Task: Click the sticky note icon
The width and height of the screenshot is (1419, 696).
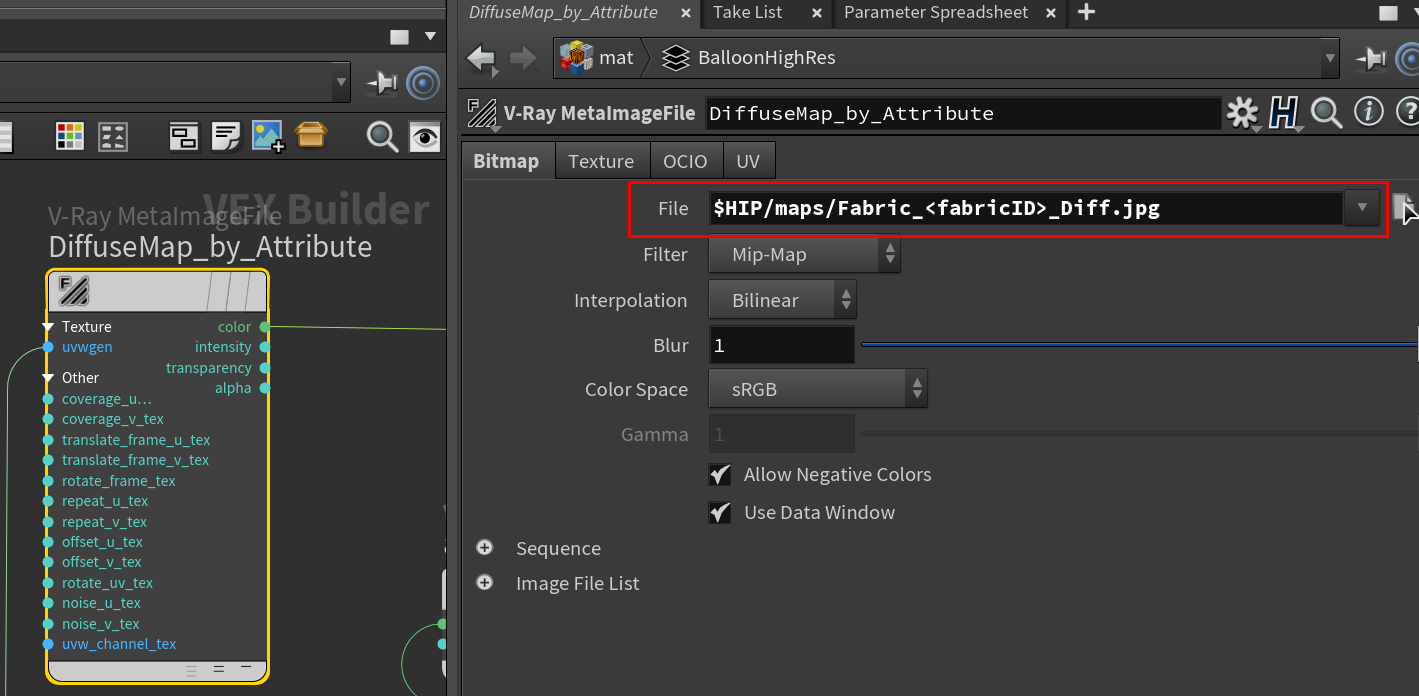Action: 226,136
